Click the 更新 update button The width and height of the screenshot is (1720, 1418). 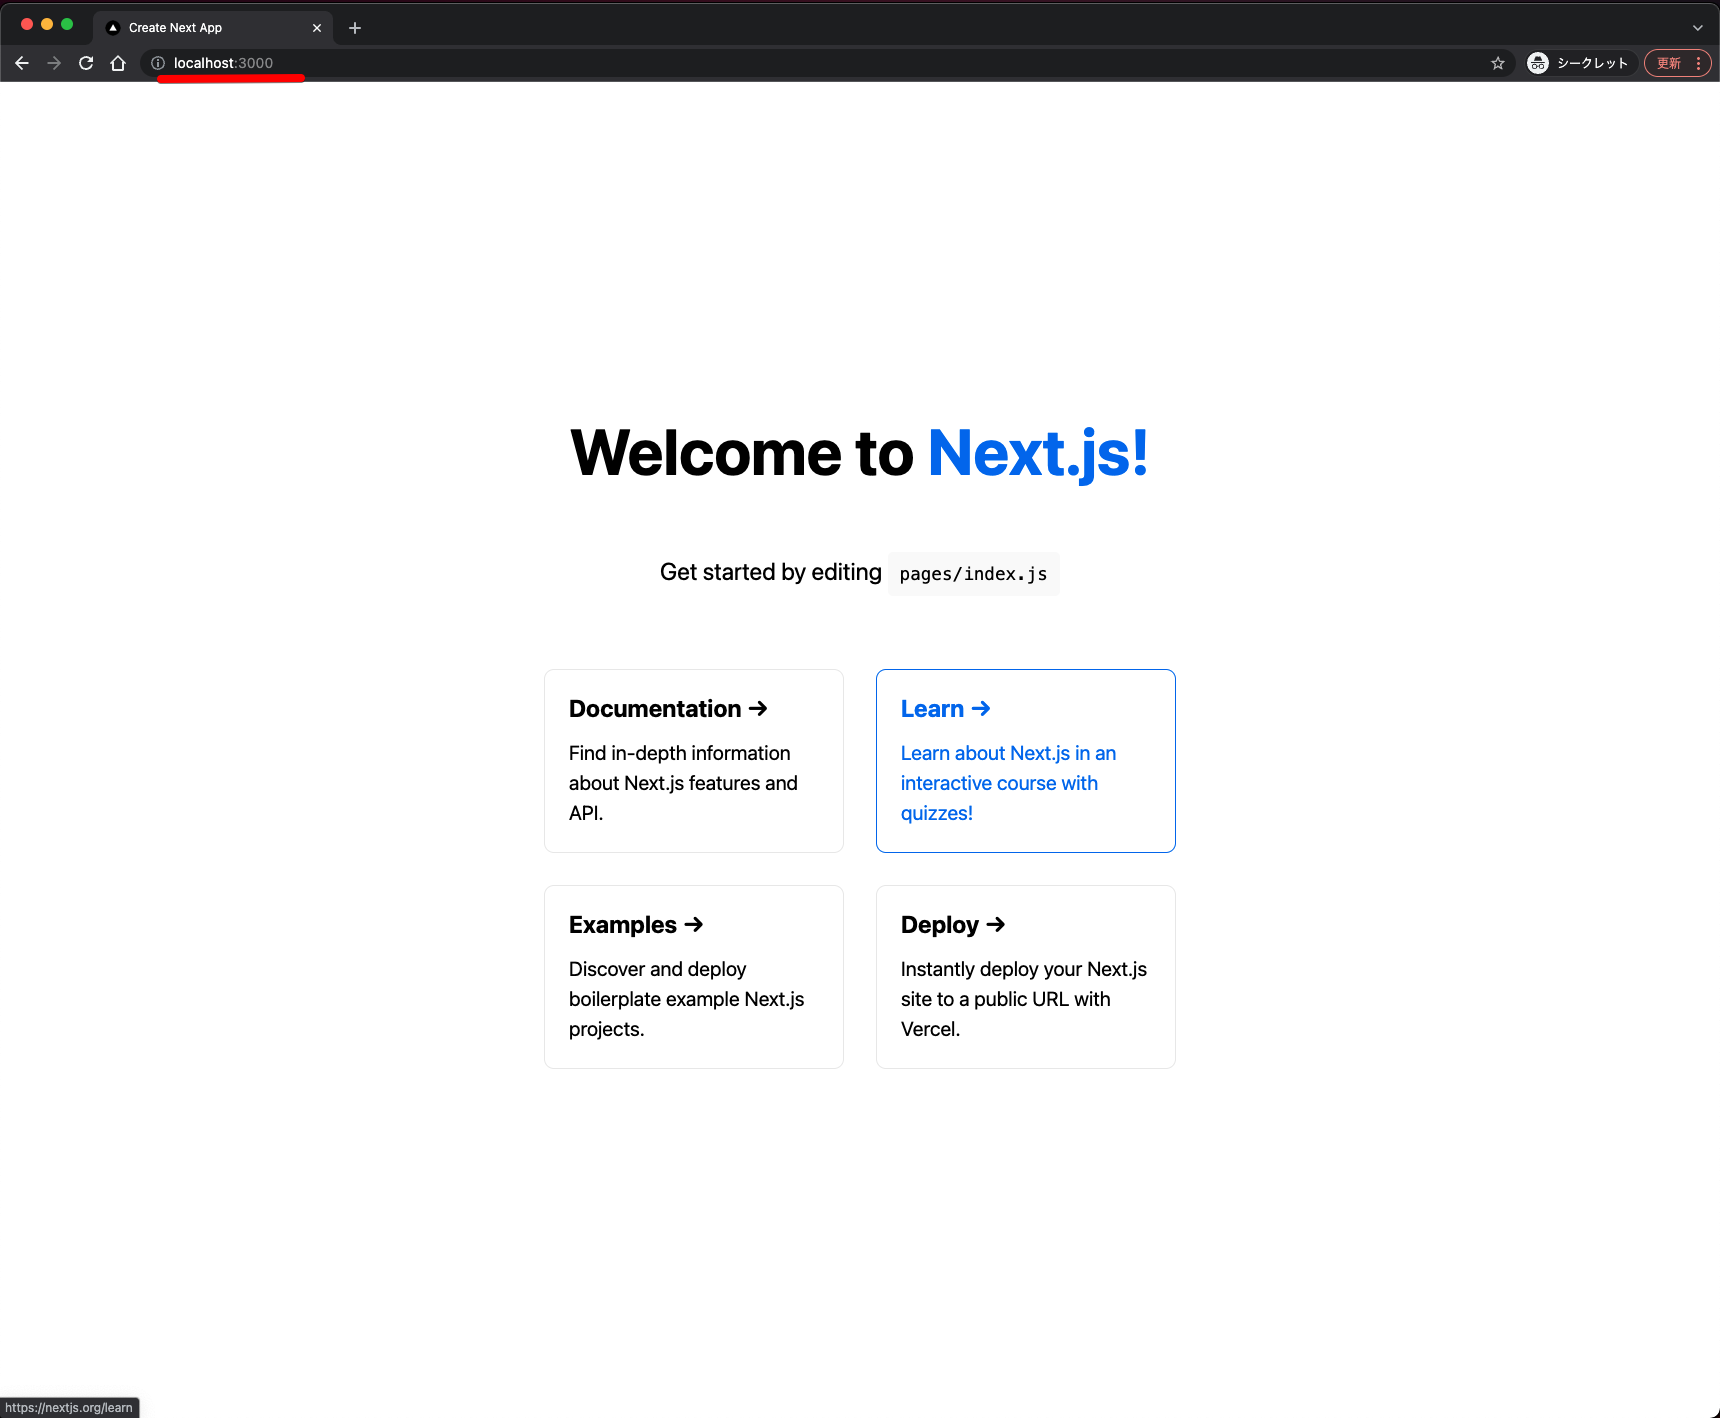[1668, 63]
